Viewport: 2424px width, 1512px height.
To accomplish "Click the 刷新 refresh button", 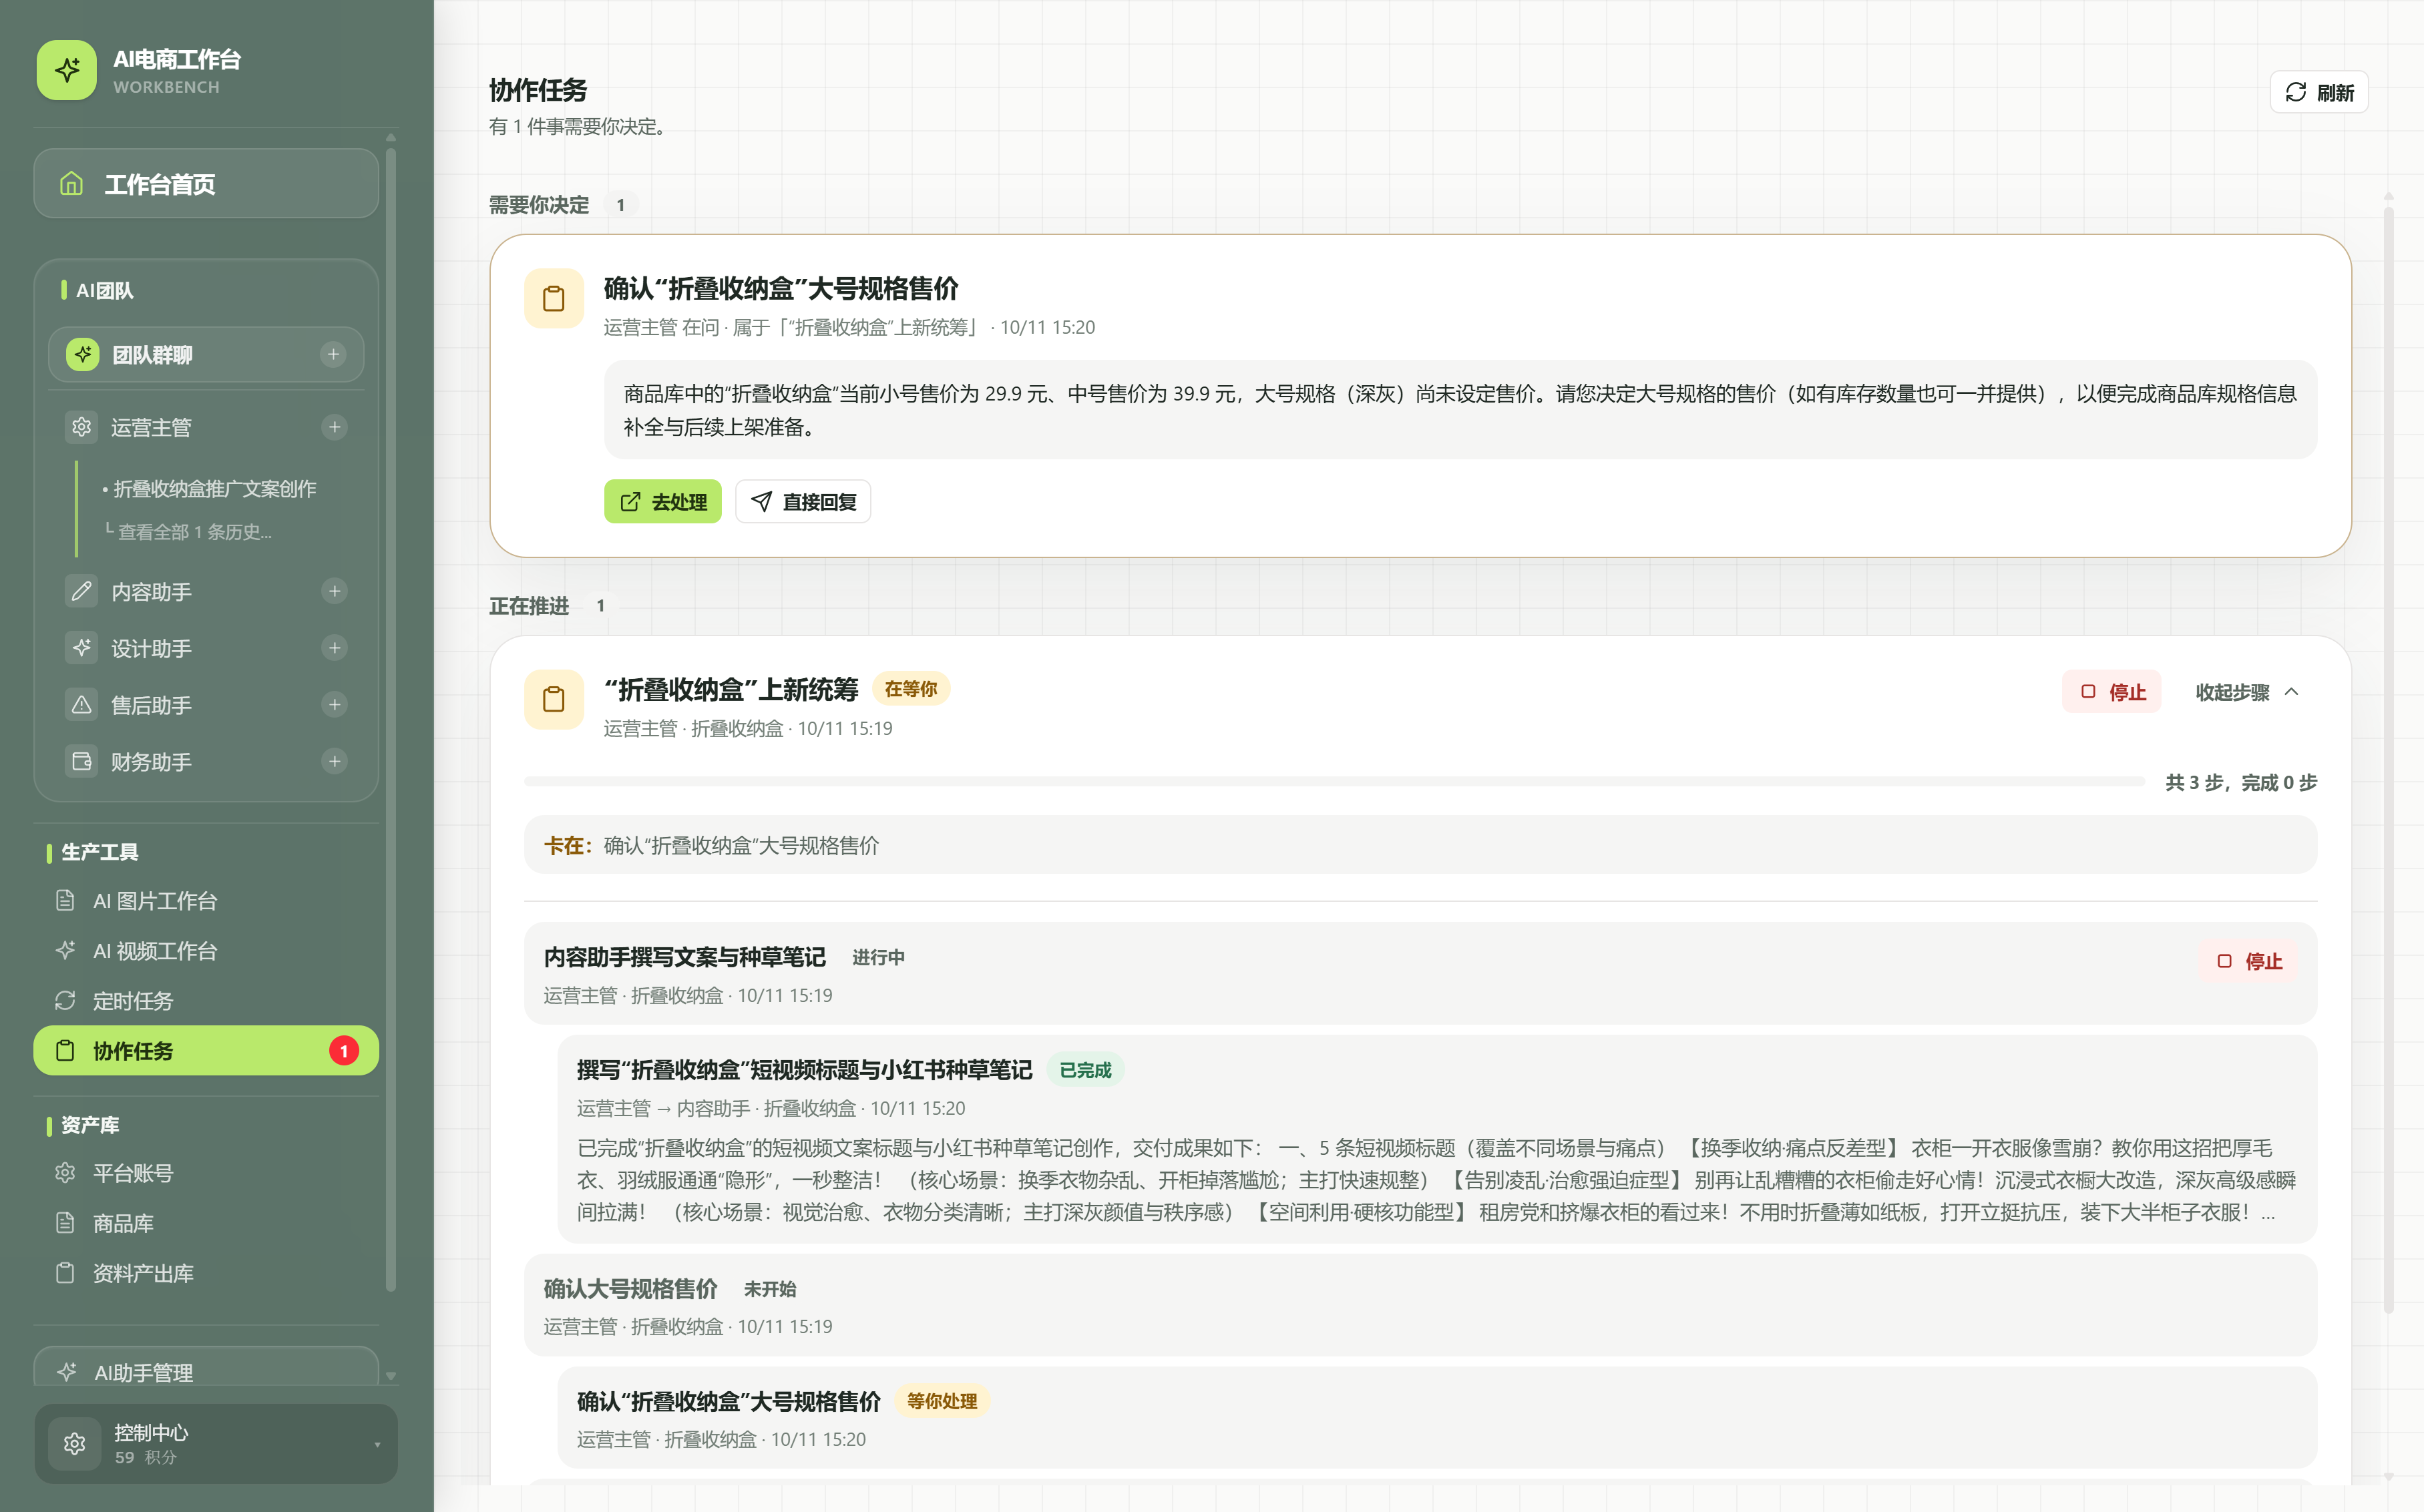I will [x=2319, y=92].
